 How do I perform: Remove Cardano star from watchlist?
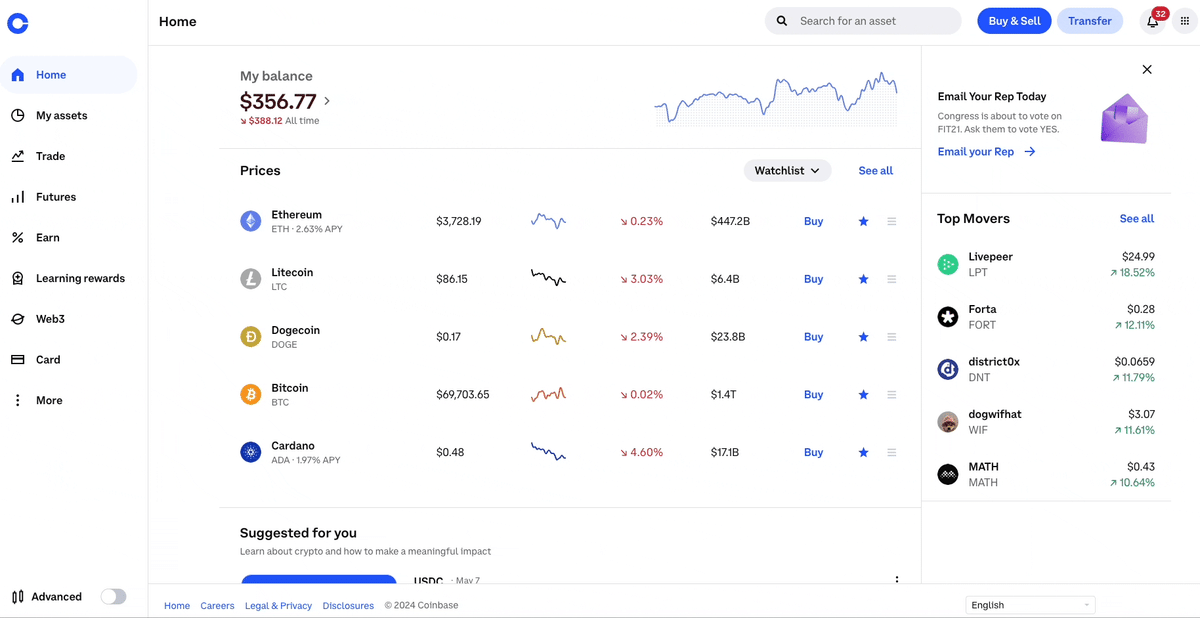(863, 452)
